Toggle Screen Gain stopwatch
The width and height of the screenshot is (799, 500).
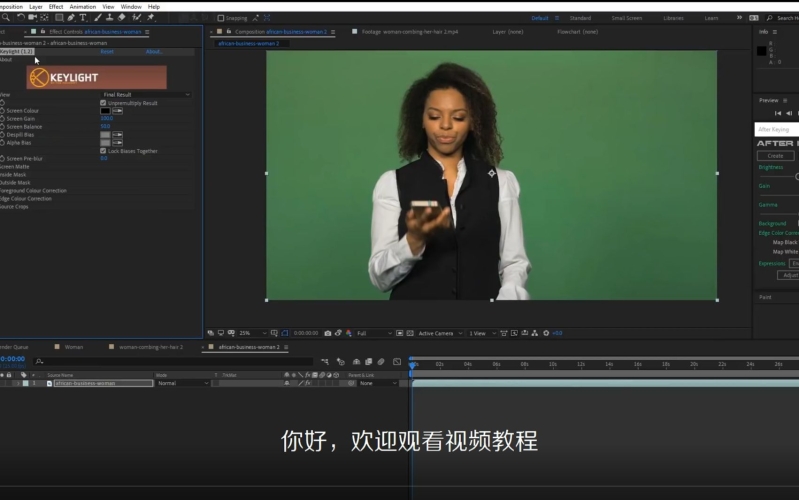point(3,119)
